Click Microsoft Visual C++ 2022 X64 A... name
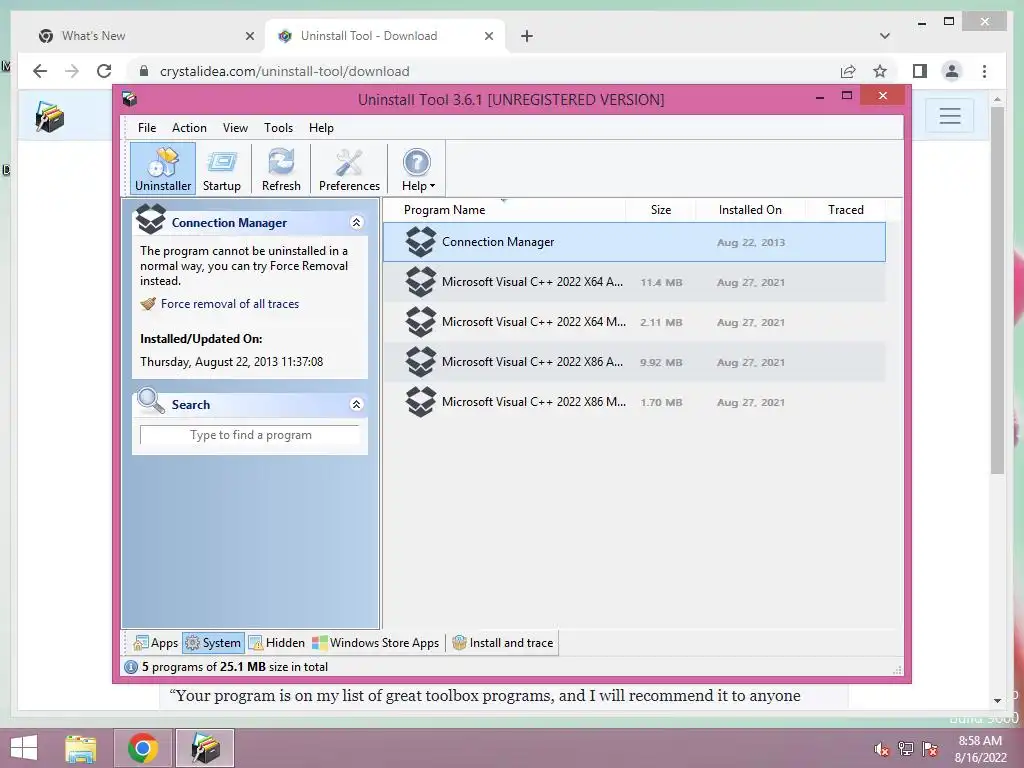 [x=532, y=282]
